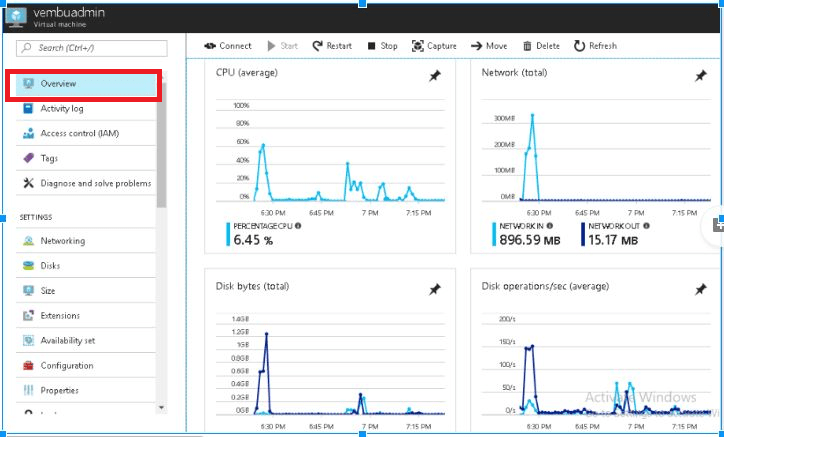Click the Move toolbar button
This screenshot has height=460, width=819.
489,46
